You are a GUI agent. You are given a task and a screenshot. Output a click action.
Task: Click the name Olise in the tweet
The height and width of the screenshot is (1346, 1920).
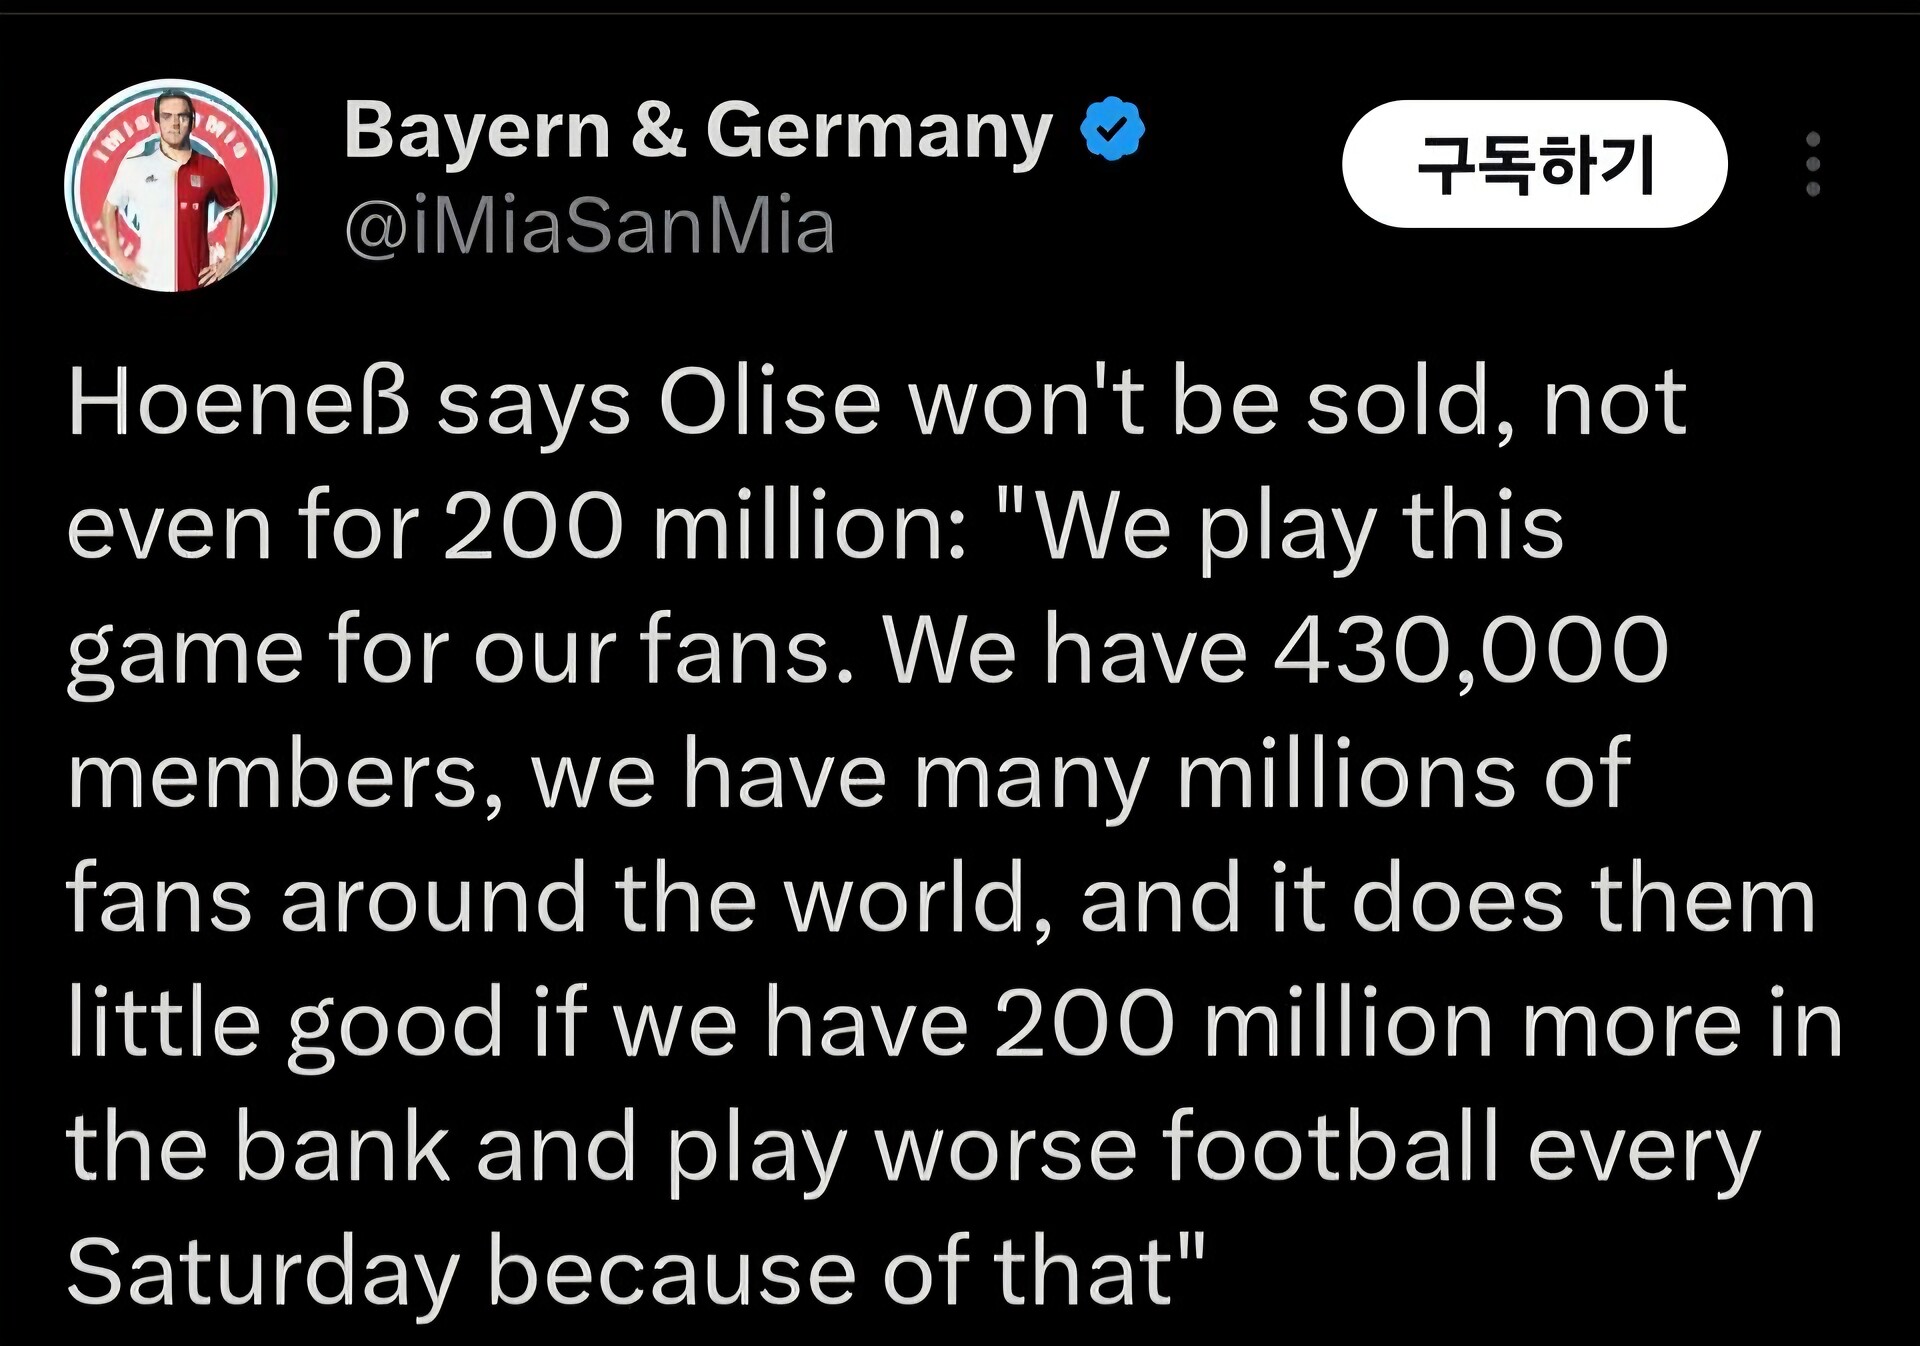[x=769, y=403]
